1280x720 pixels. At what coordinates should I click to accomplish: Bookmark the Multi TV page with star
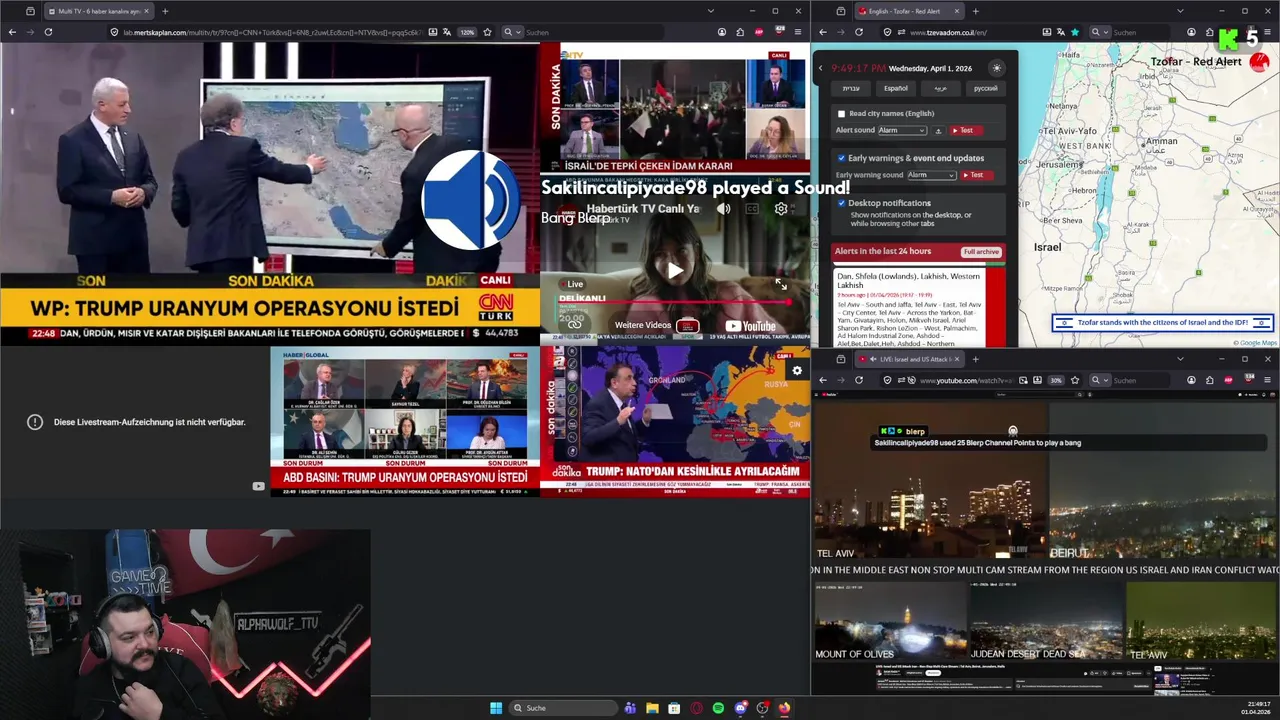click(487, 32)
